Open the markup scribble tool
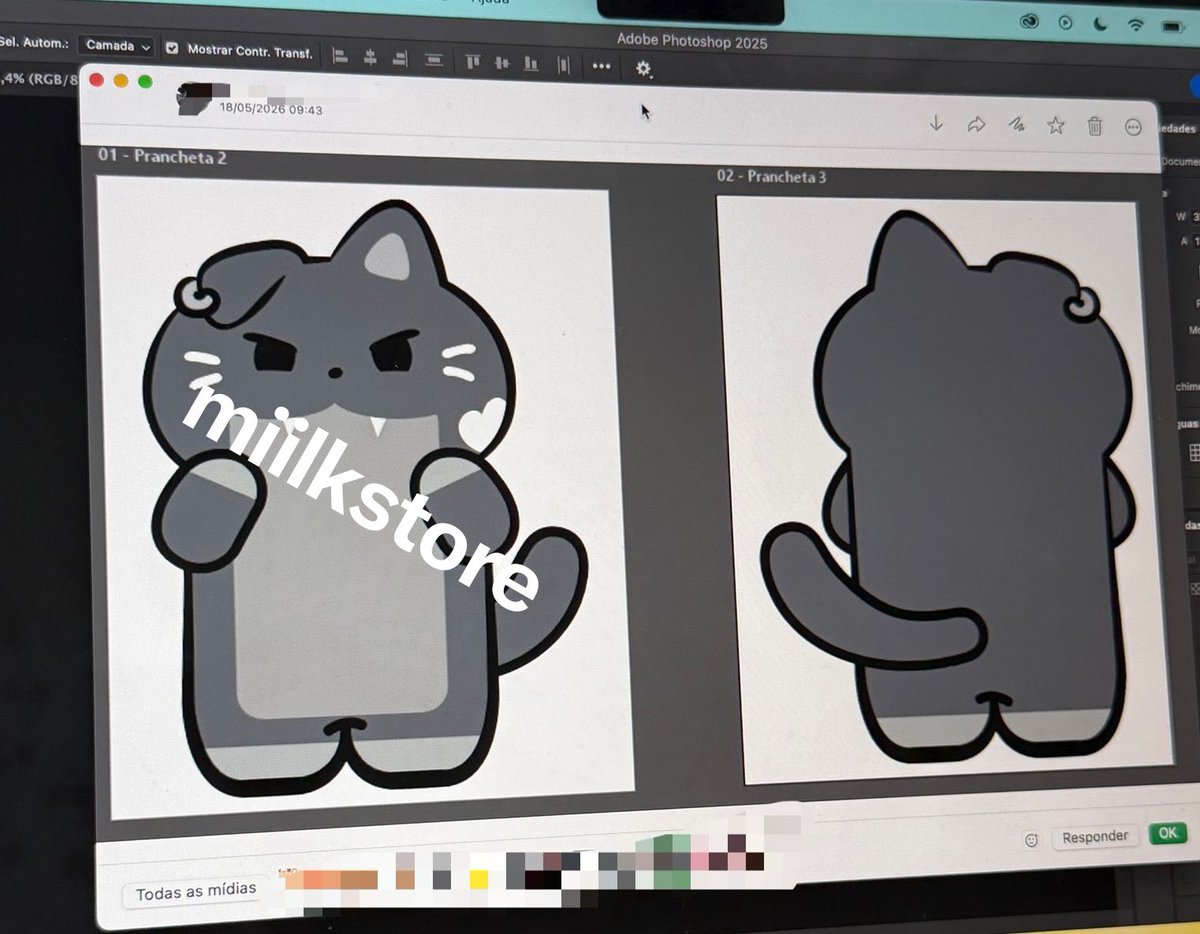Viewport: 1200px width, 934px height. (x=1016, y=125)
